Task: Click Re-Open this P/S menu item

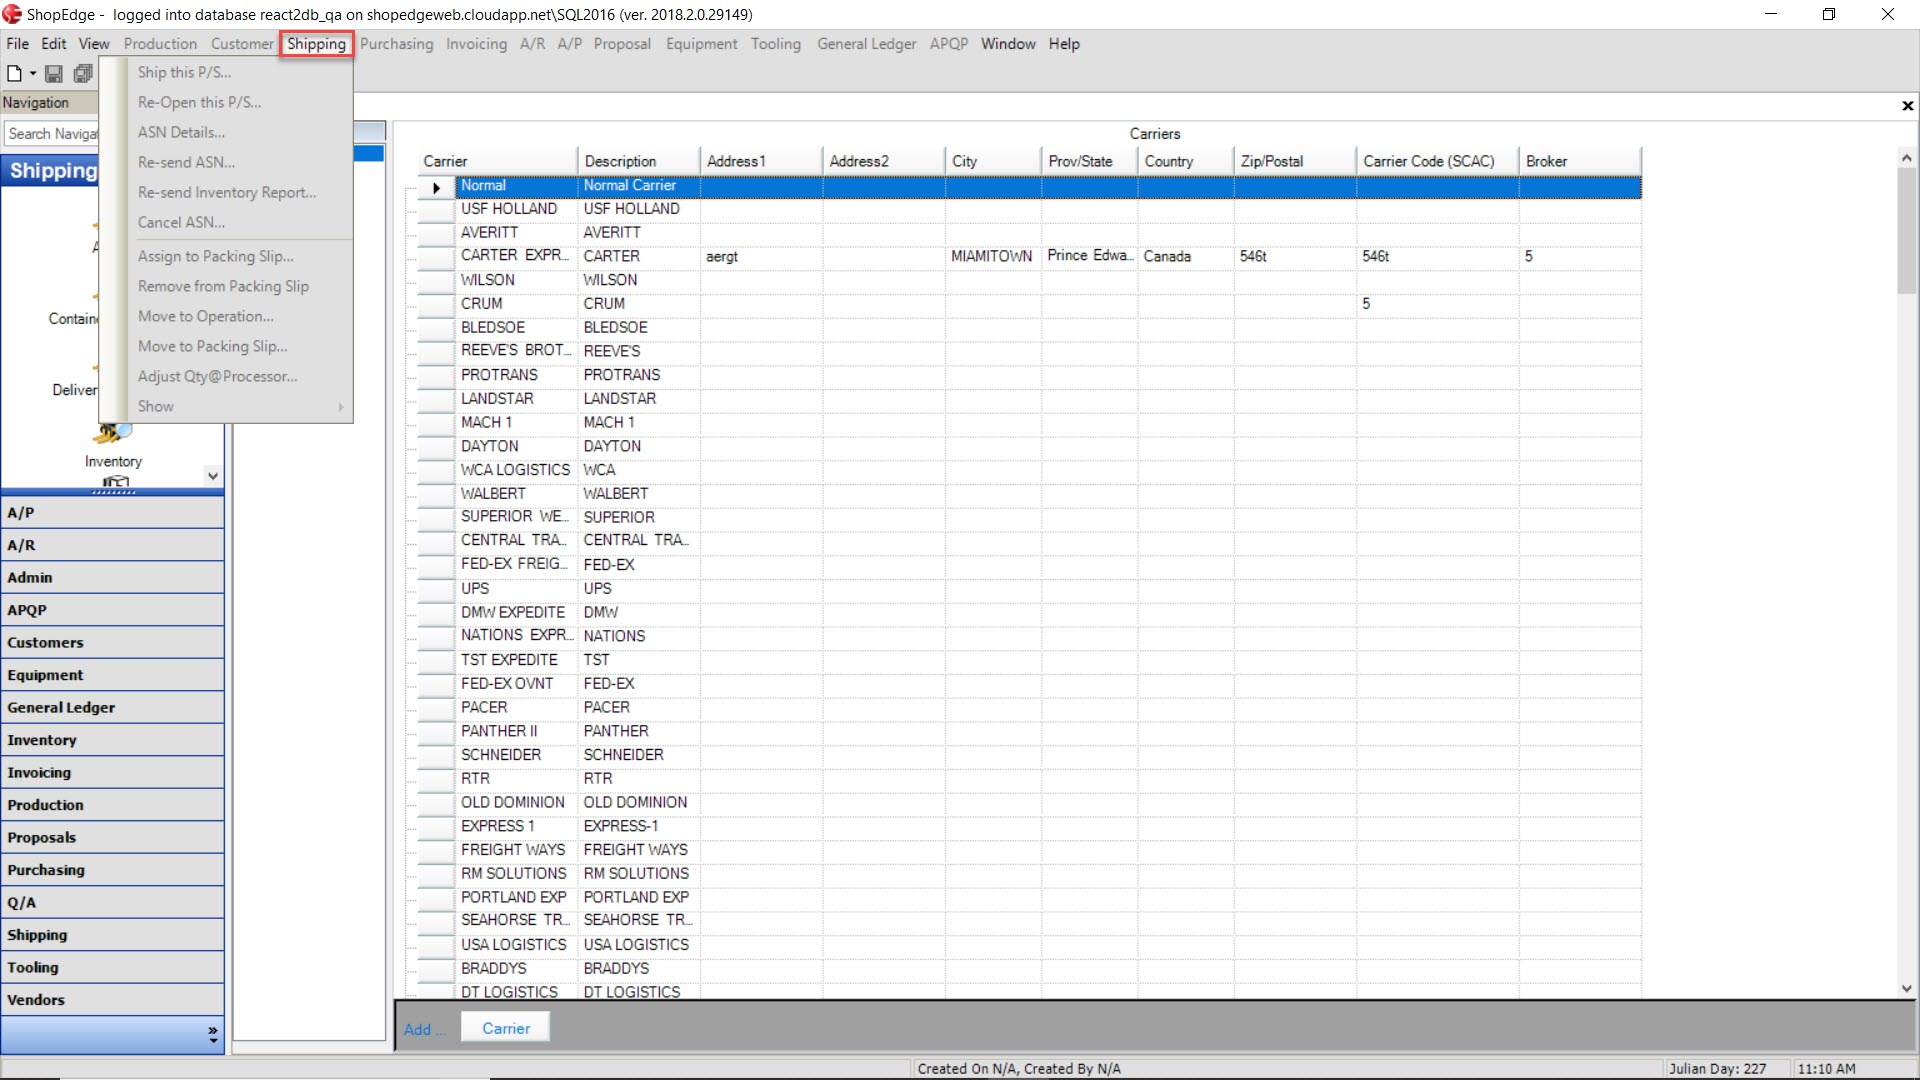Action: coord(202,102)
